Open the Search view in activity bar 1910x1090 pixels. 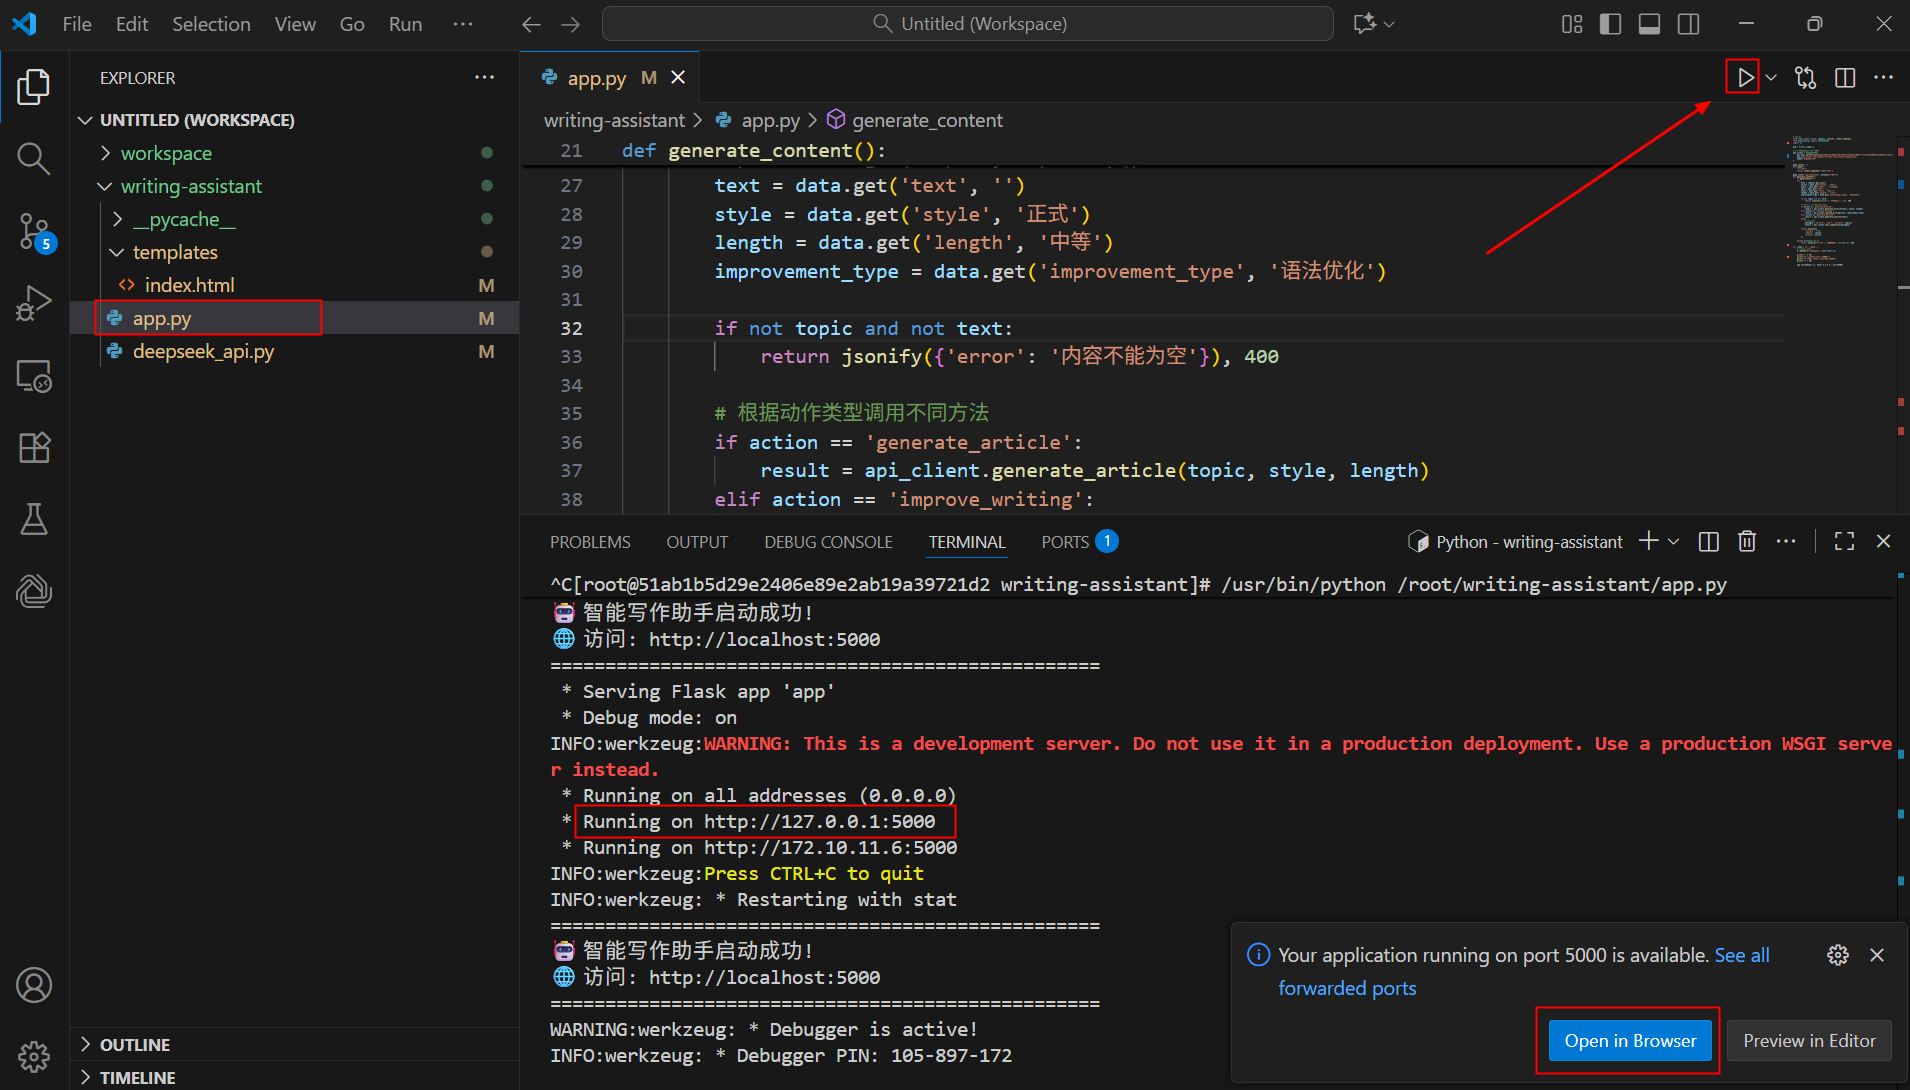coord(34,158)
